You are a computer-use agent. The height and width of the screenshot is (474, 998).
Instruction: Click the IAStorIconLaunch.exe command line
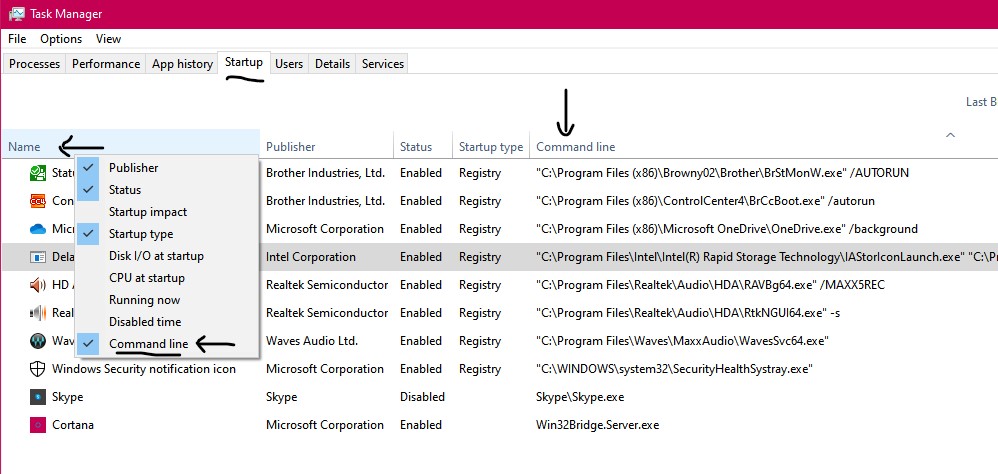pyautogui.click(x=767, y=257)
